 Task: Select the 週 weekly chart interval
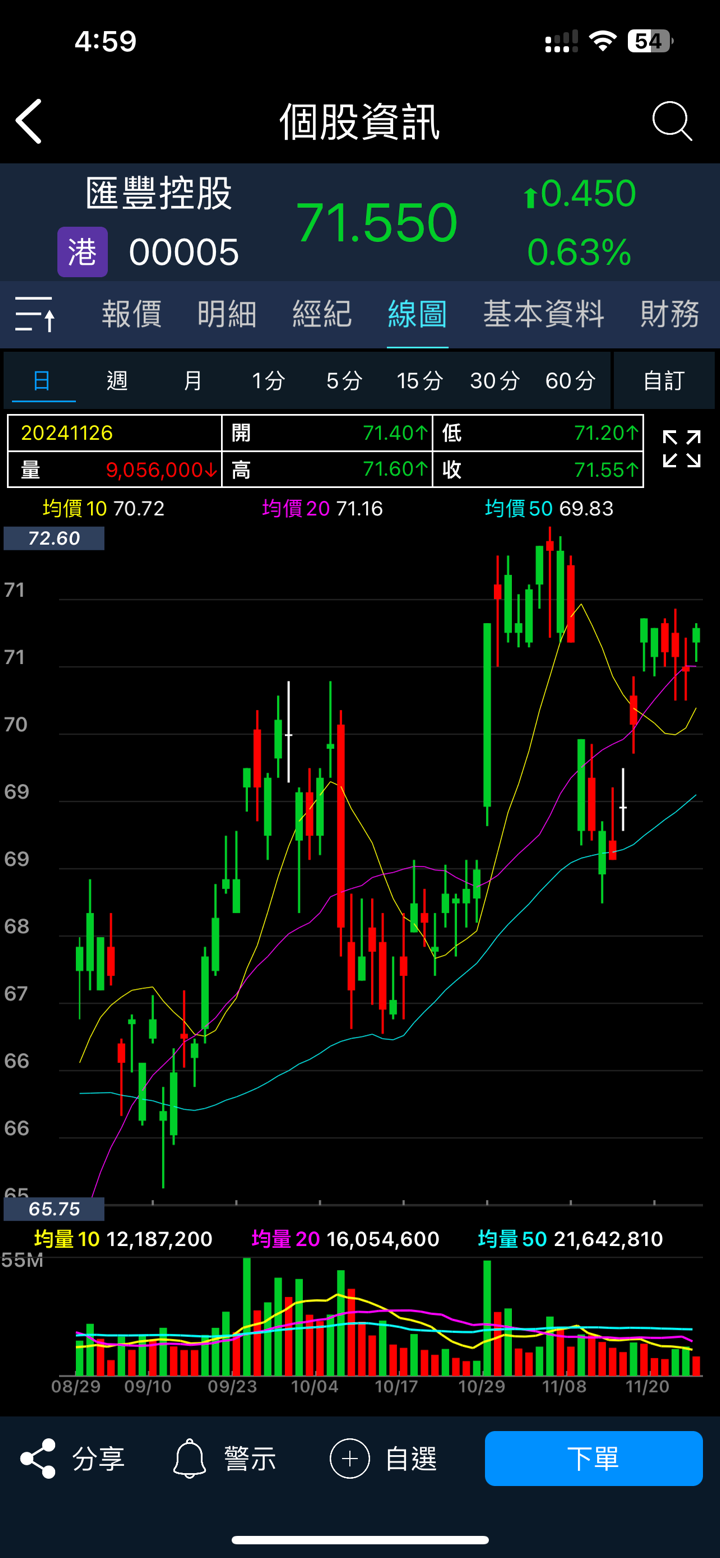coord(117,380)
